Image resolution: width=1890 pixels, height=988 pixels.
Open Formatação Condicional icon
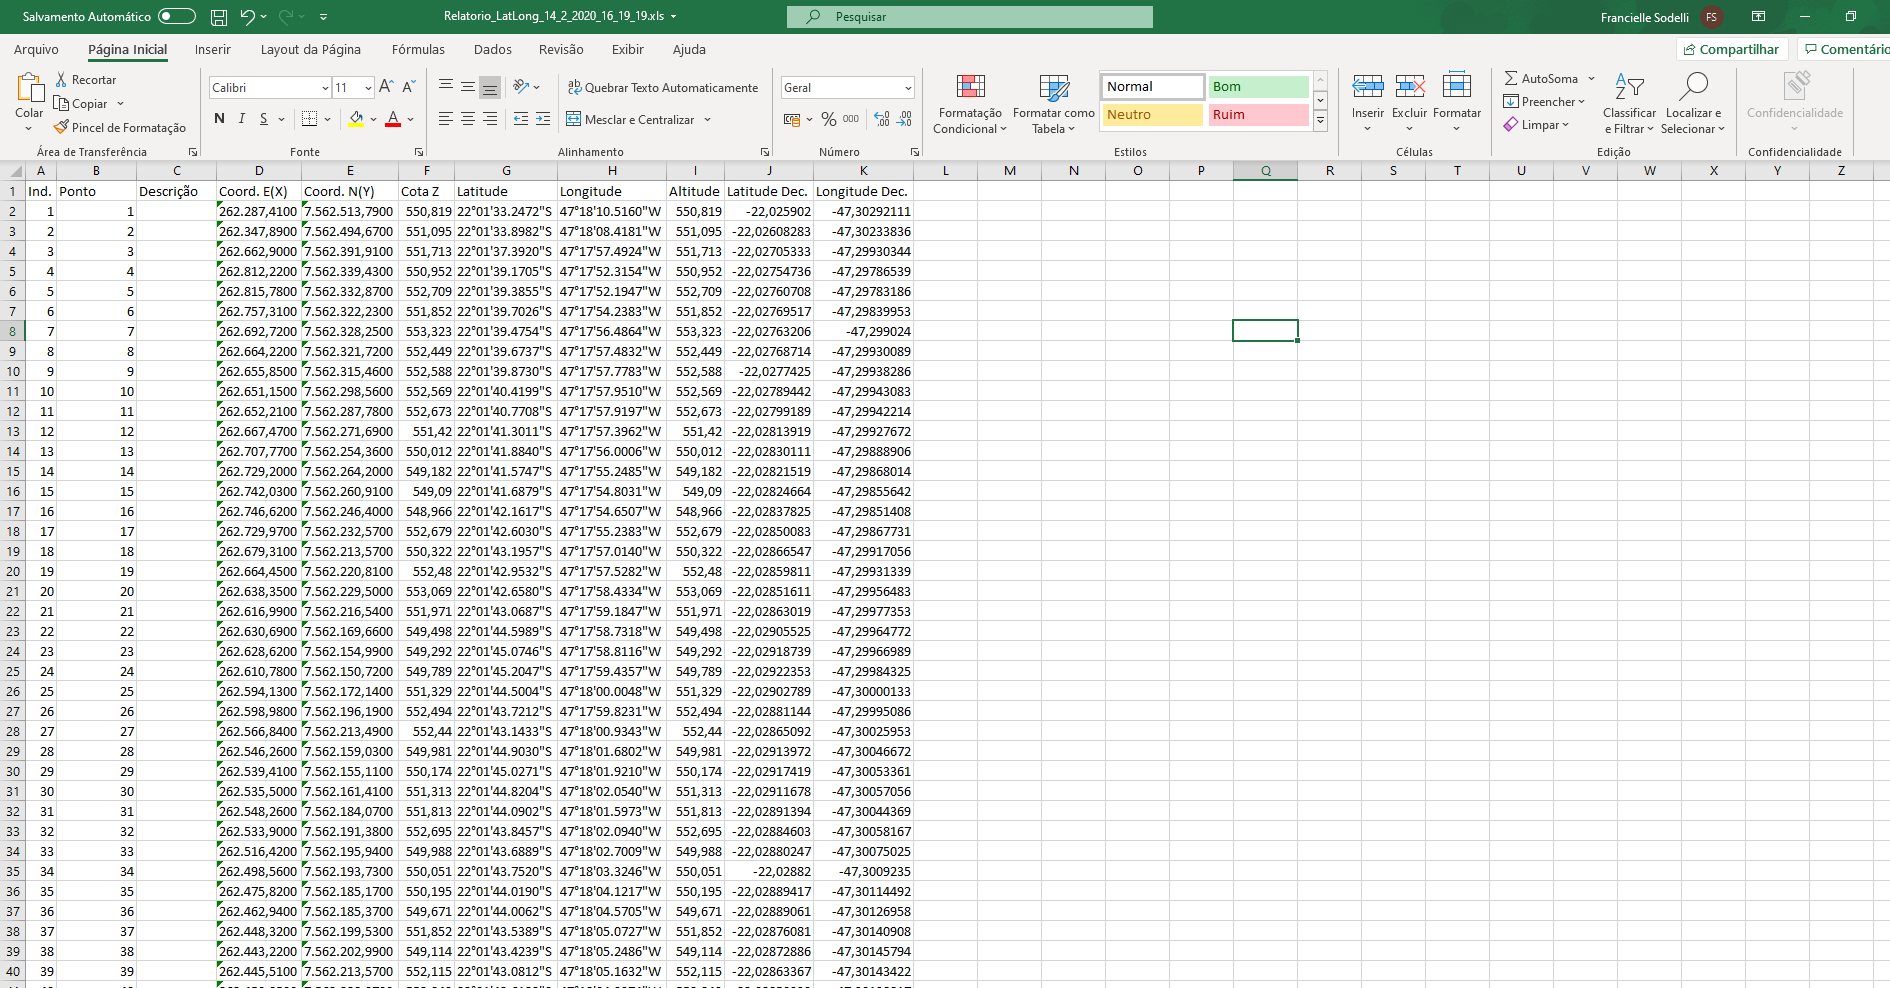(x=969, y=88)
